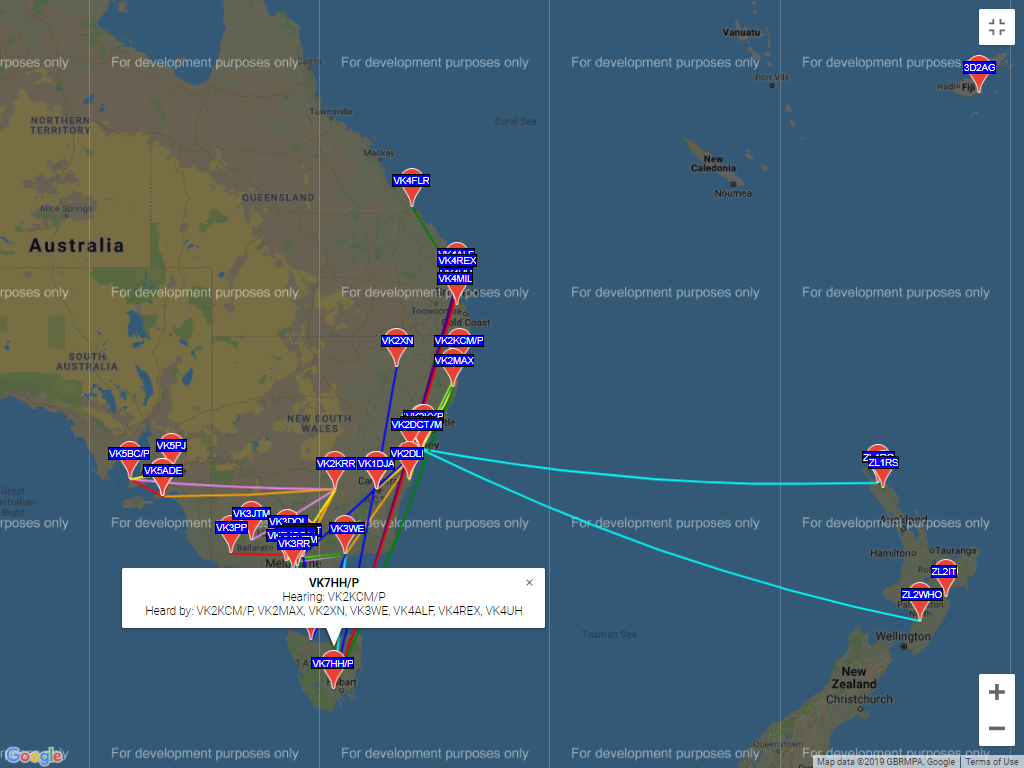The height and width of the screenshot is (768, 1024).
Task: Zoom out of the map
Action: pos(996,728)
